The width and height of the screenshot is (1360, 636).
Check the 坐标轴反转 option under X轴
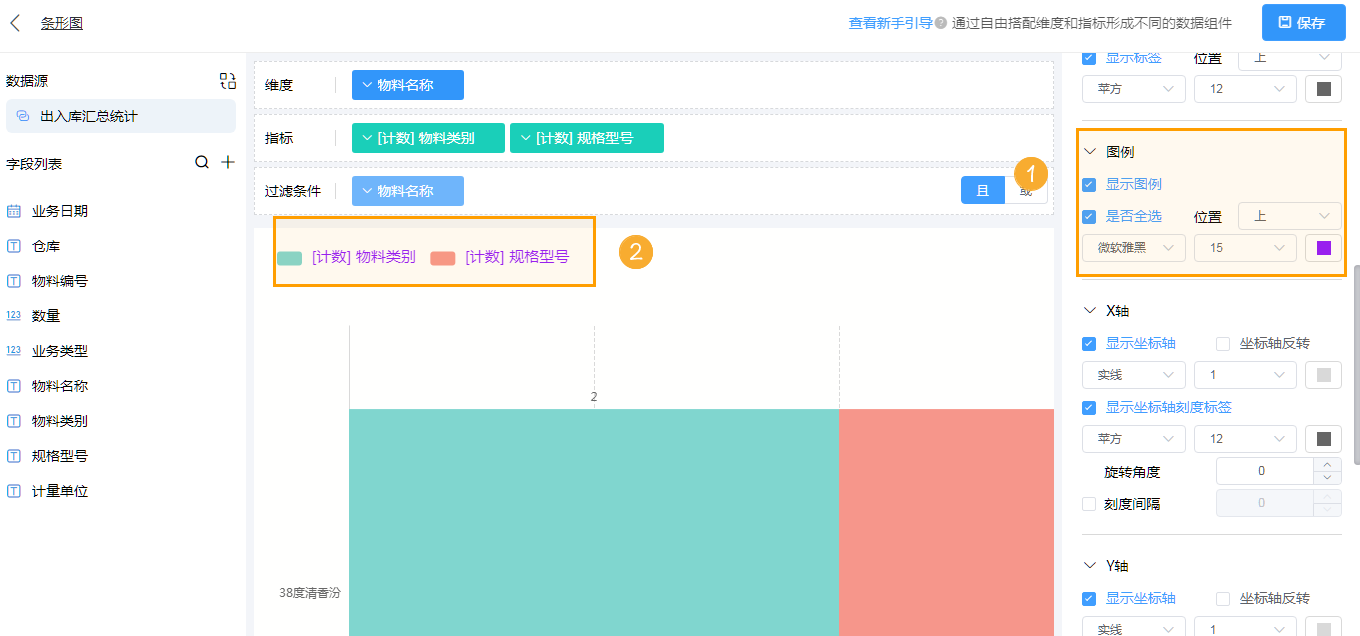click(1222, 343)
